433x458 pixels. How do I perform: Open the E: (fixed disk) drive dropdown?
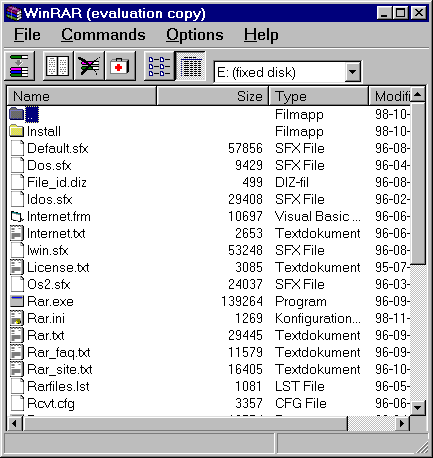point(352,72)
